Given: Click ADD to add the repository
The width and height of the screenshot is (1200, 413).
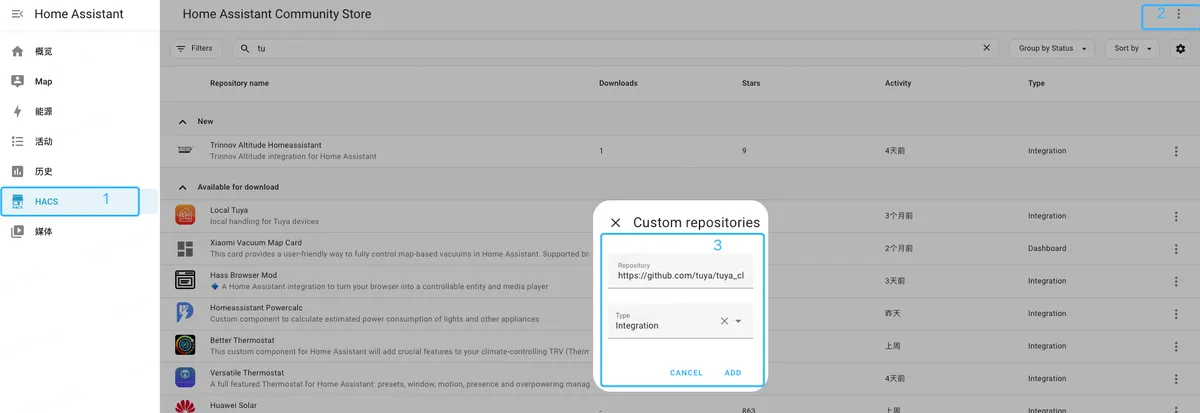Looking at the screenshot, I should 733,373.
